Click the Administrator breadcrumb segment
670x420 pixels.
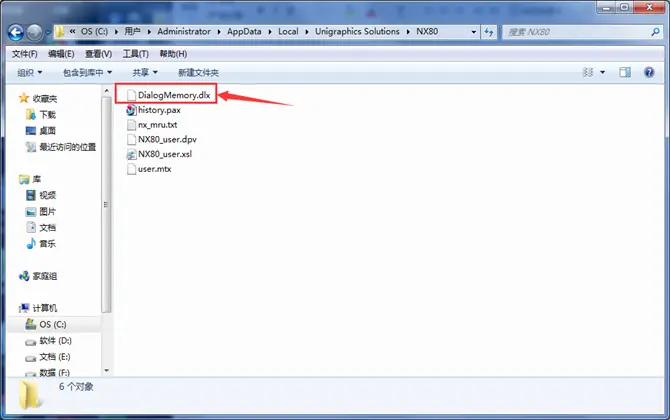[184, 32]
